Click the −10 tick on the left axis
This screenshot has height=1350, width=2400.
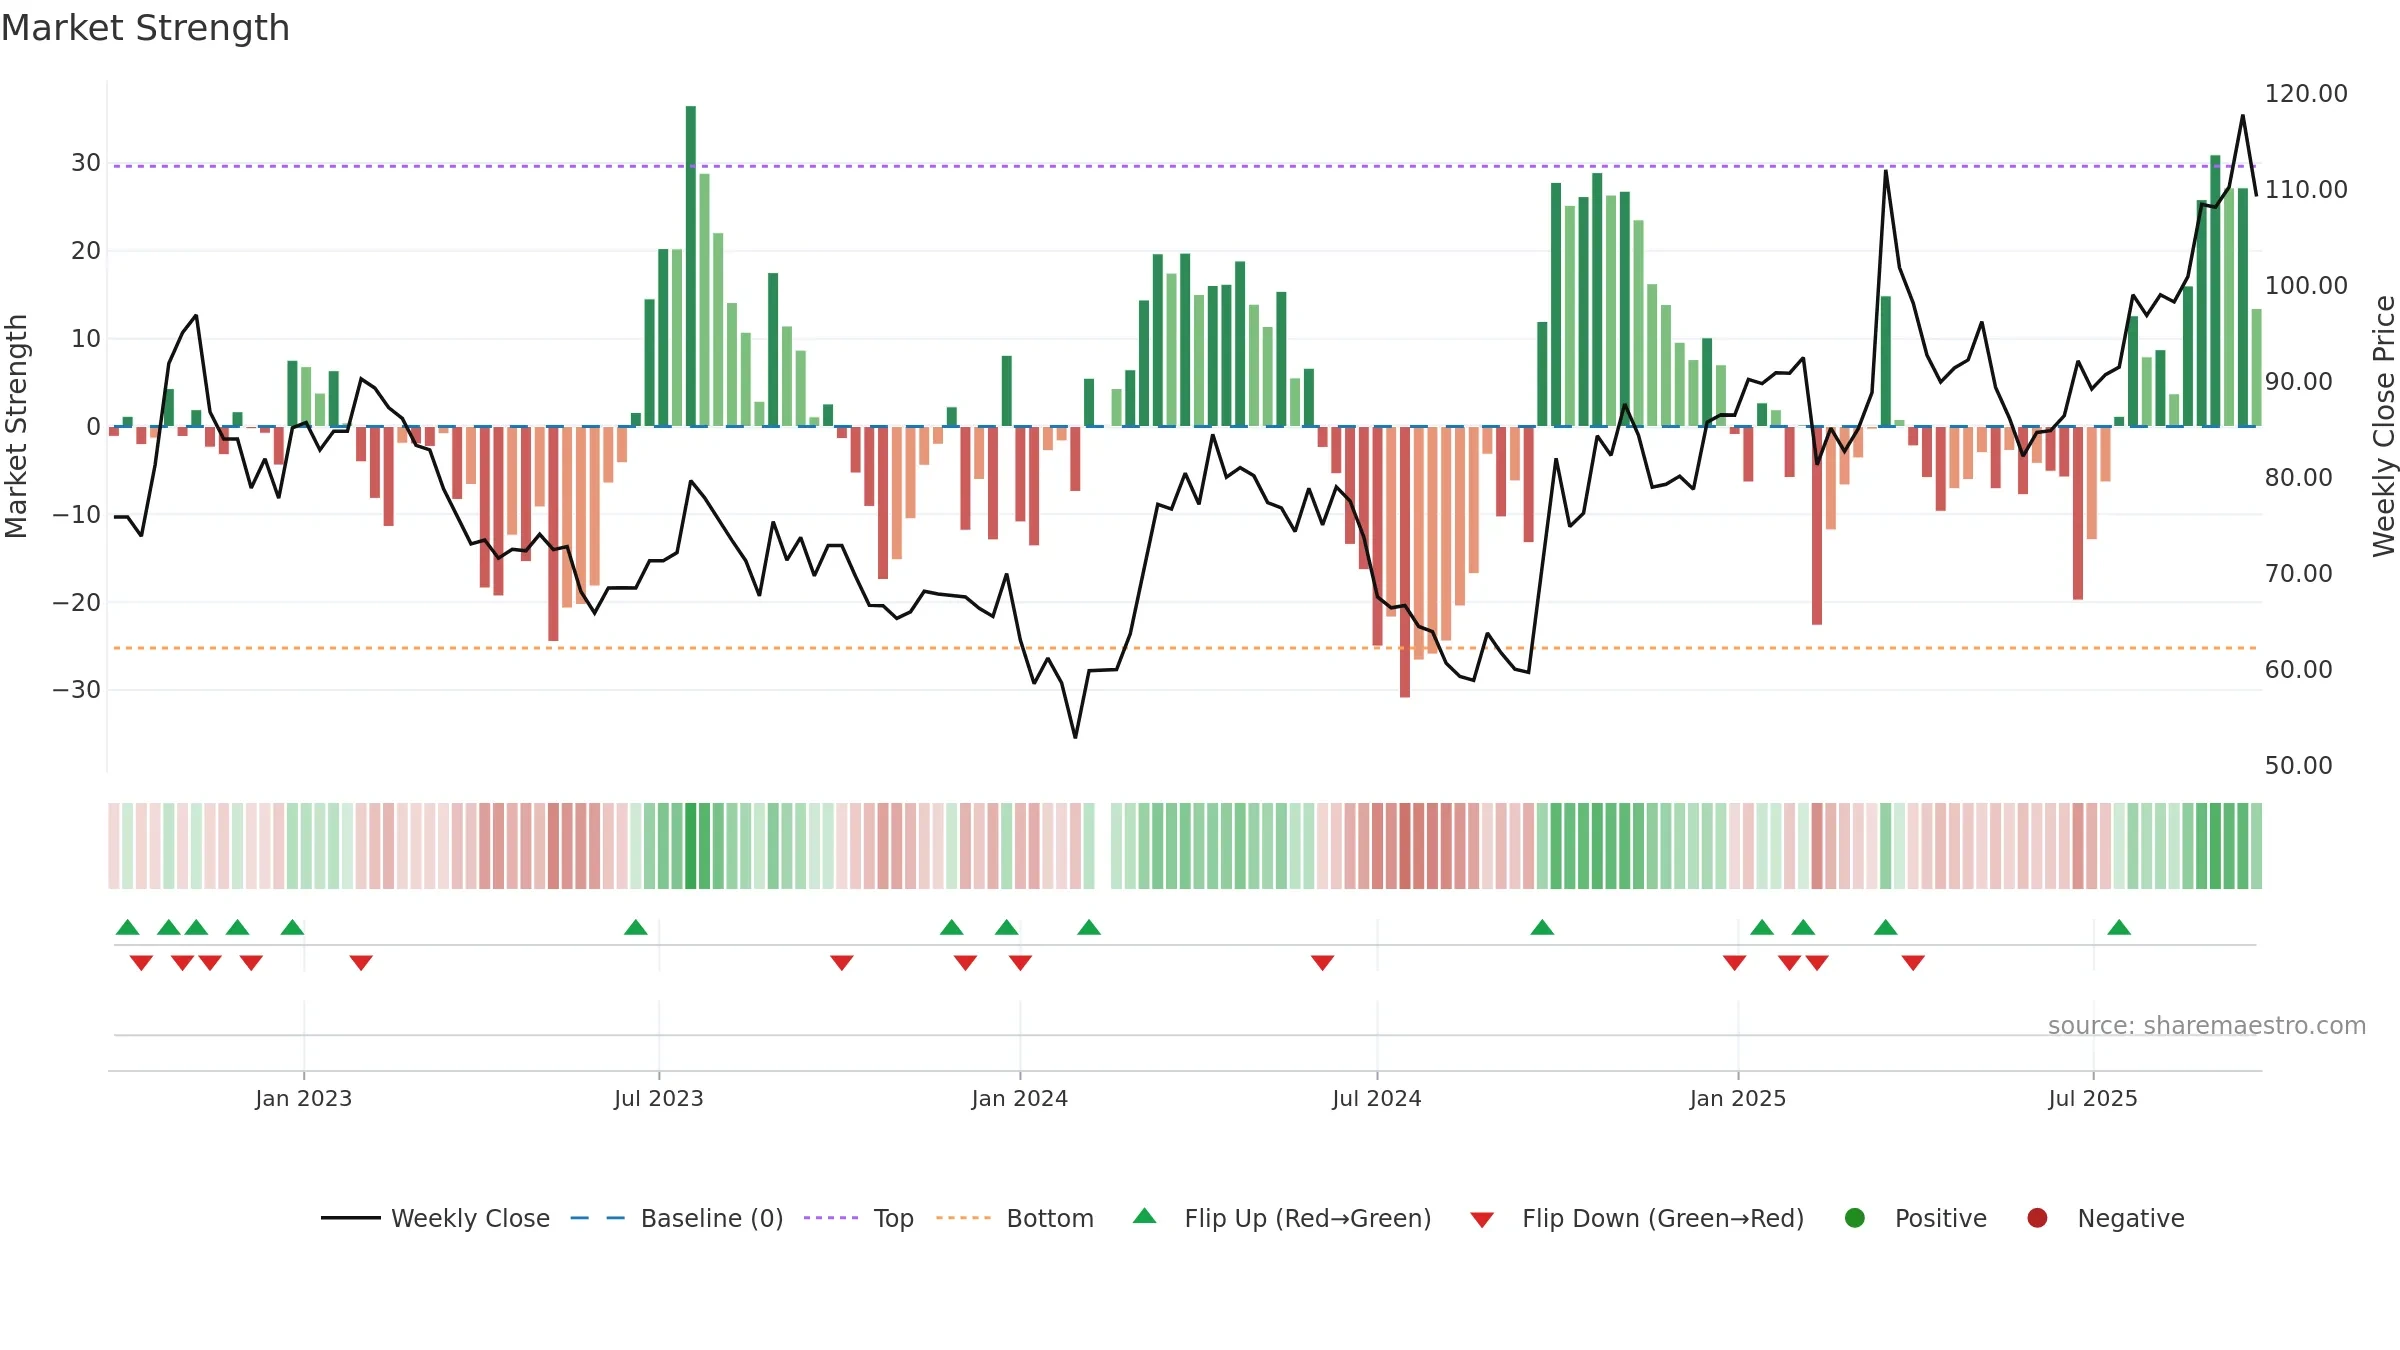point(77,515)
